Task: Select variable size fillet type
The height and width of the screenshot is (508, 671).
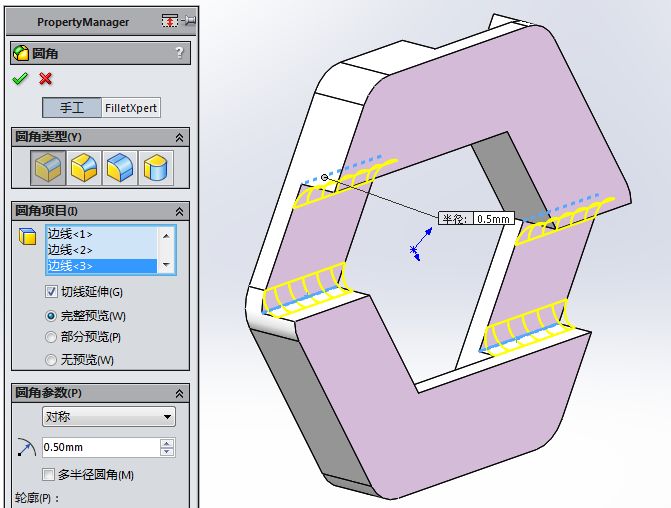Action: (x=84, y=168)
